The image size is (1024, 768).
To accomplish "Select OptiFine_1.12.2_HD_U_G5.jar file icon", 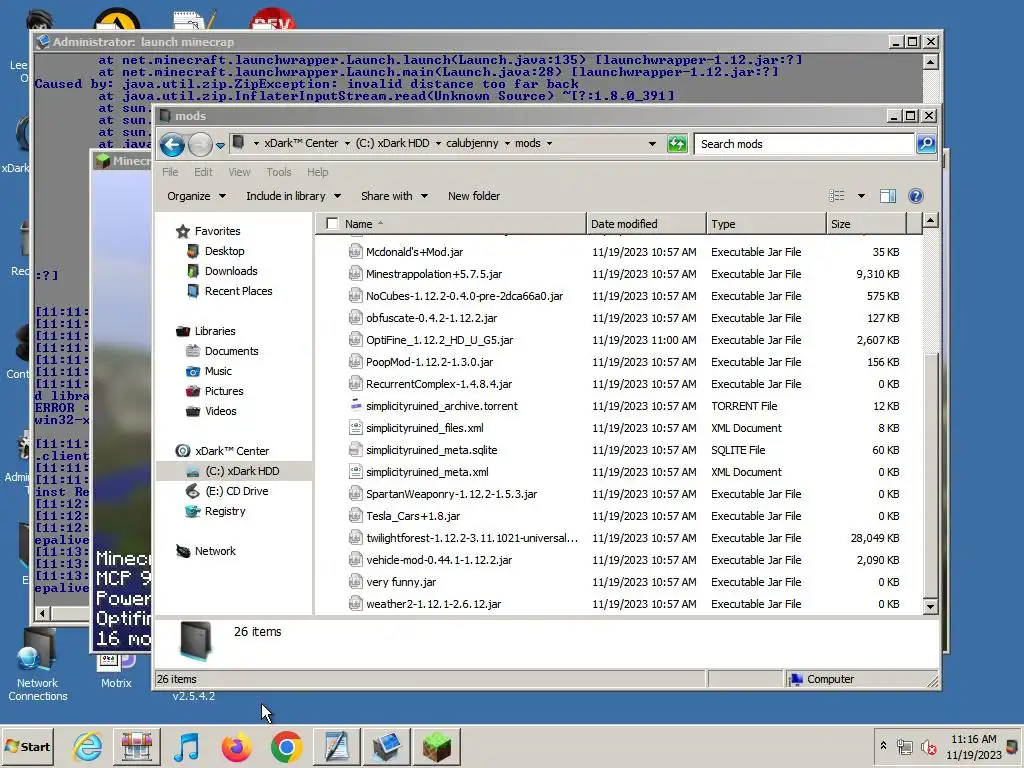I will click(x=355, y=340).
